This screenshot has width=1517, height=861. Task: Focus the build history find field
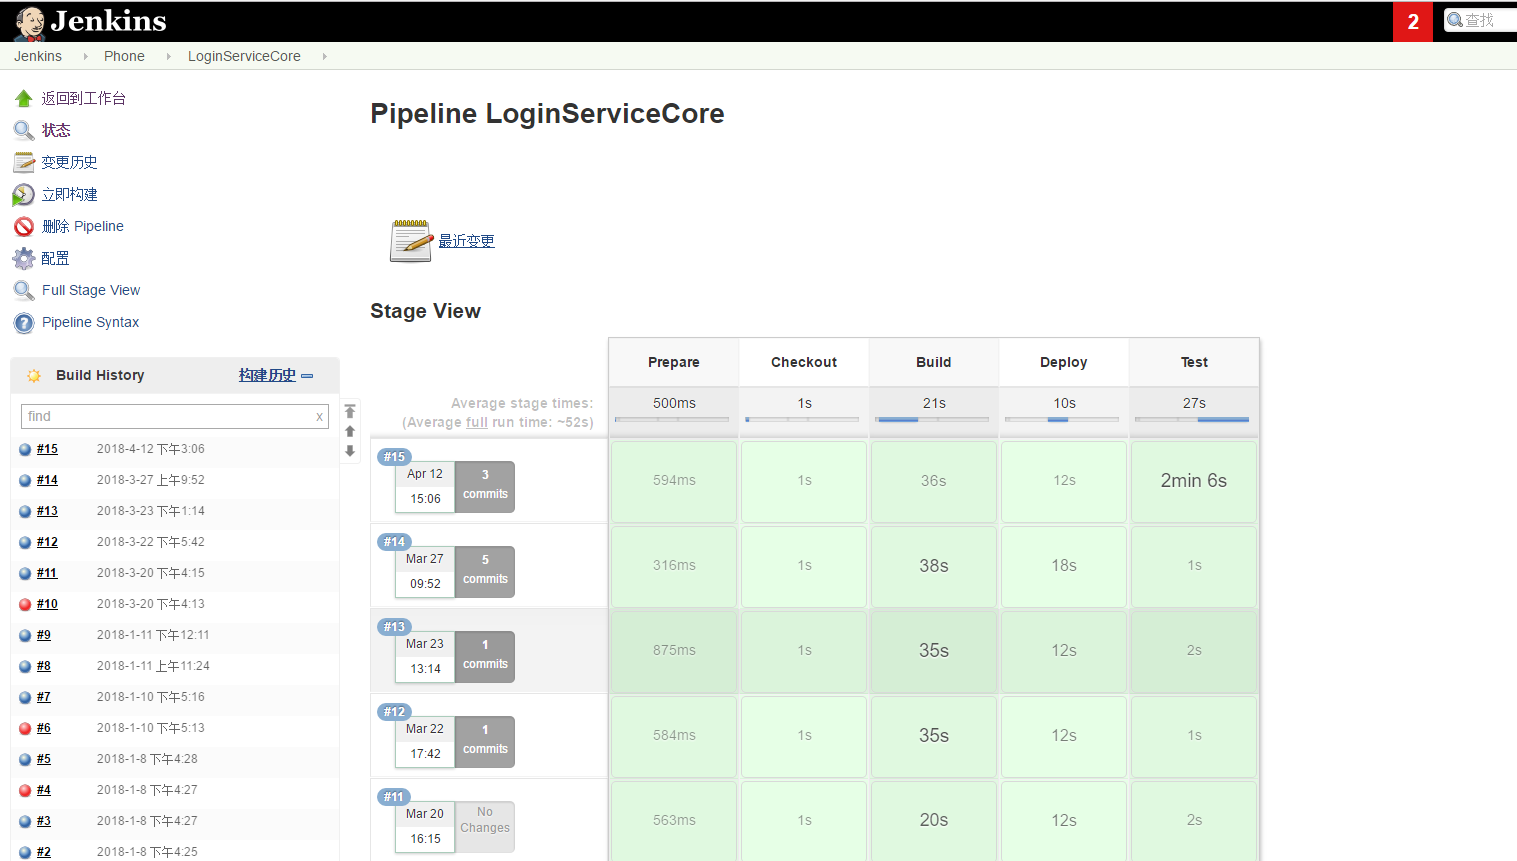pyautogui.click(x=175, y=416)
